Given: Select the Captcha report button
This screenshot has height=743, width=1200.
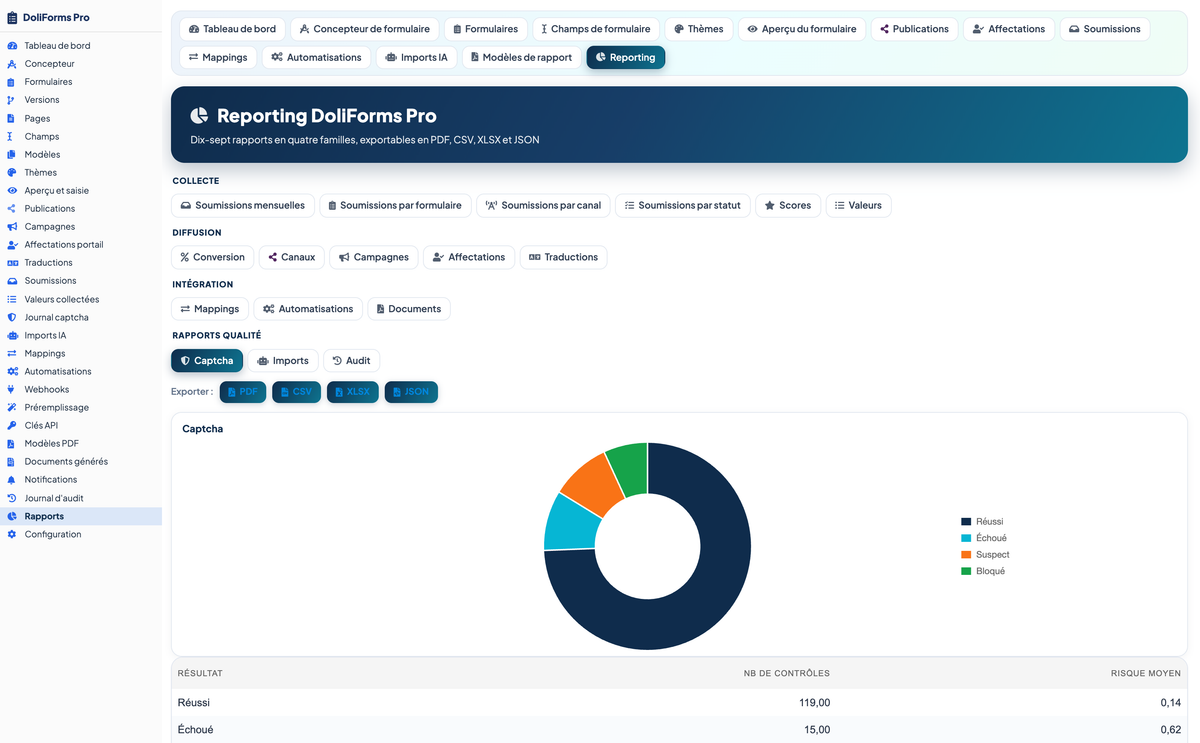Looking at the screenshot, I should (207, 360).
